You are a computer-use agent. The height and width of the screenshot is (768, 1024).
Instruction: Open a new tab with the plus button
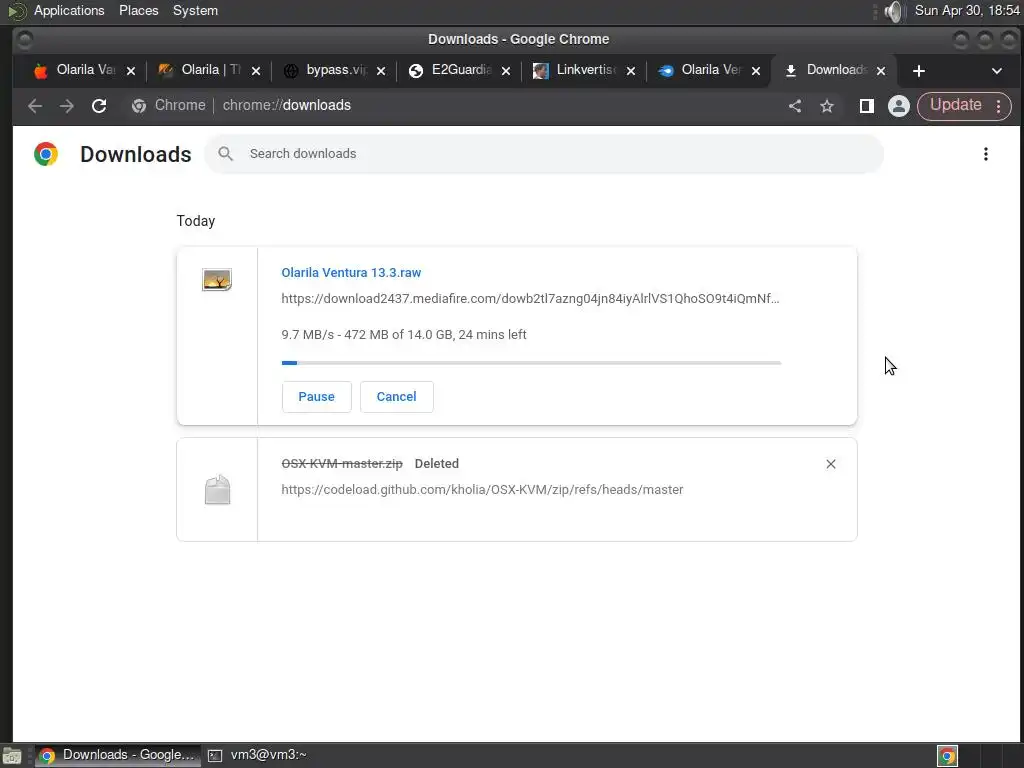[x=919, y=71]
